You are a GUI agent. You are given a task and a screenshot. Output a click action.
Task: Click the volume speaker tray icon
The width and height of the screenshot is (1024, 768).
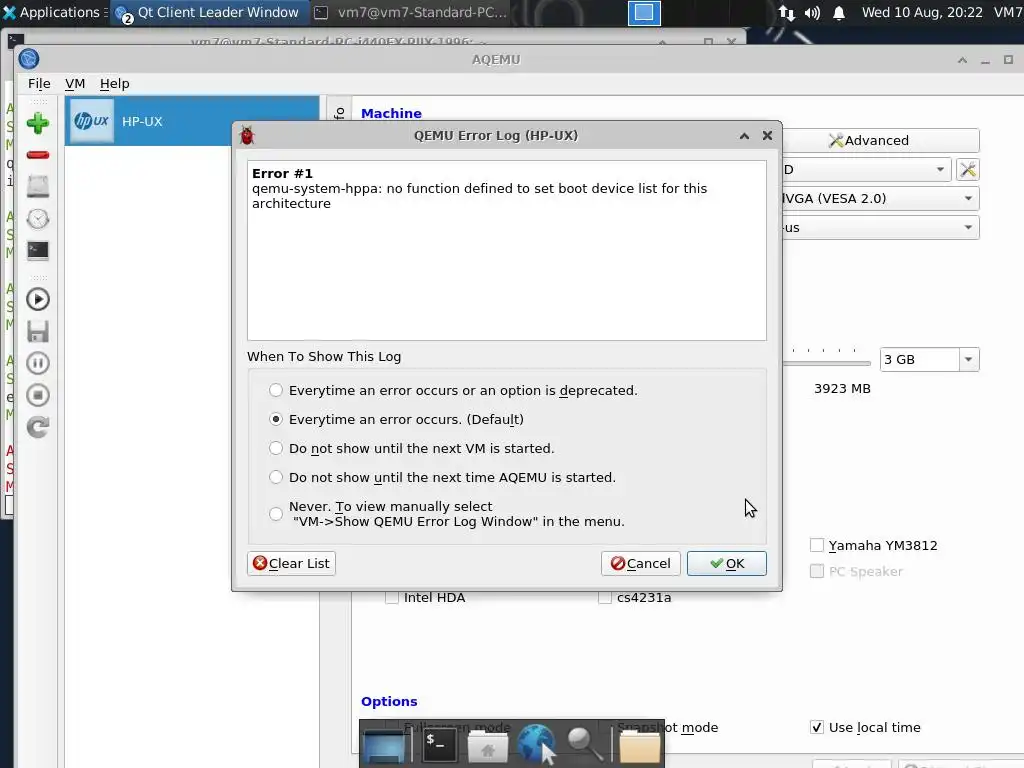(x=812, y=12)
